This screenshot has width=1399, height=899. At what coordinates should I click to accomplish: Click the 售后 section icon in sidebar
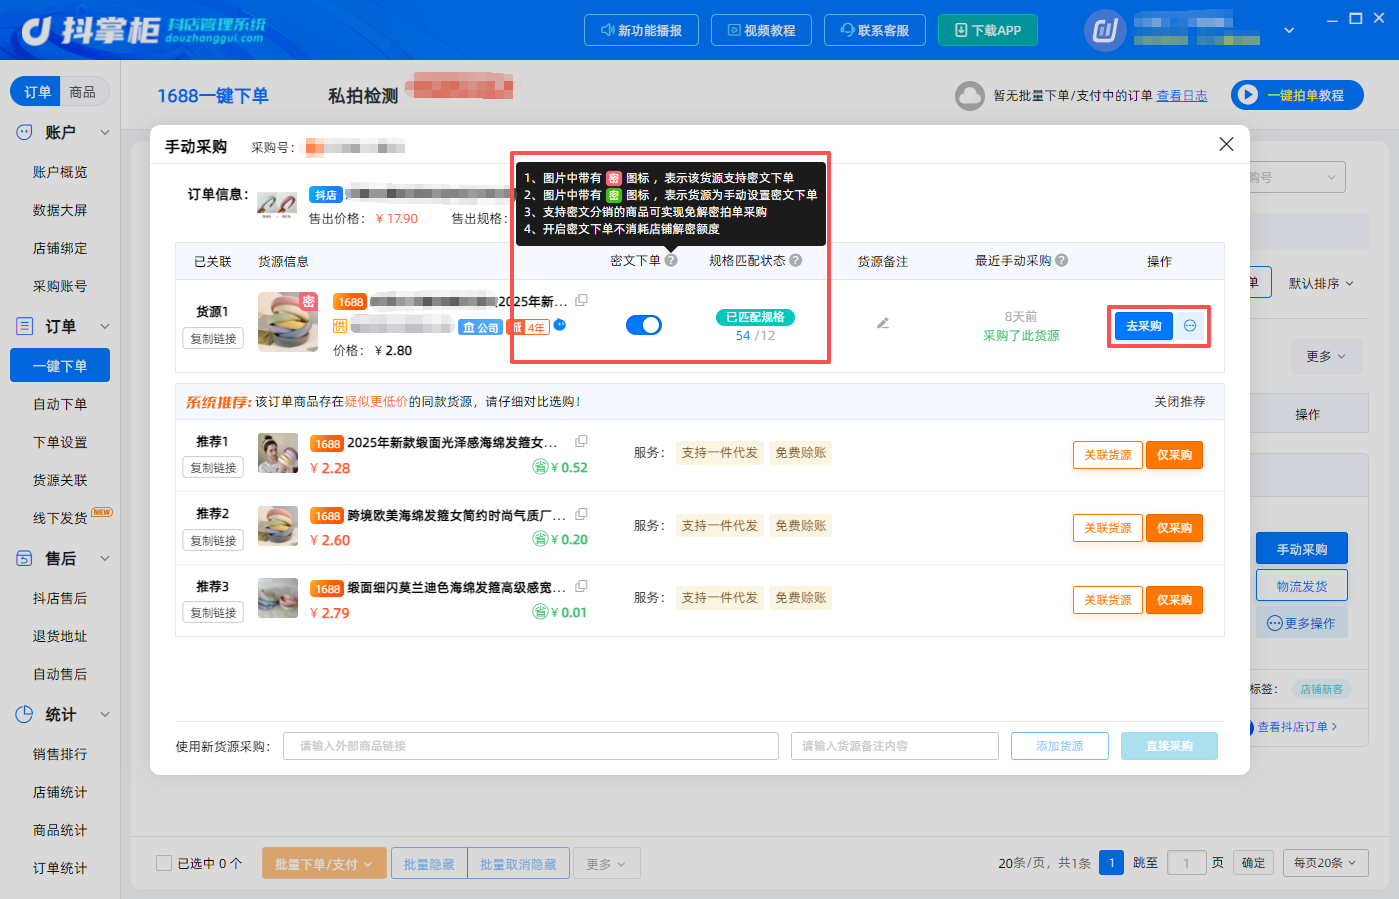25,558
